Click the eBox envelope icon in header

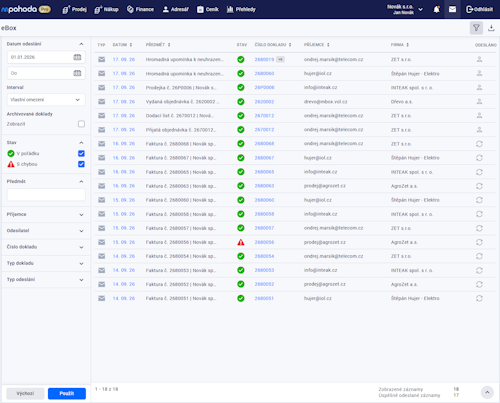452,9
